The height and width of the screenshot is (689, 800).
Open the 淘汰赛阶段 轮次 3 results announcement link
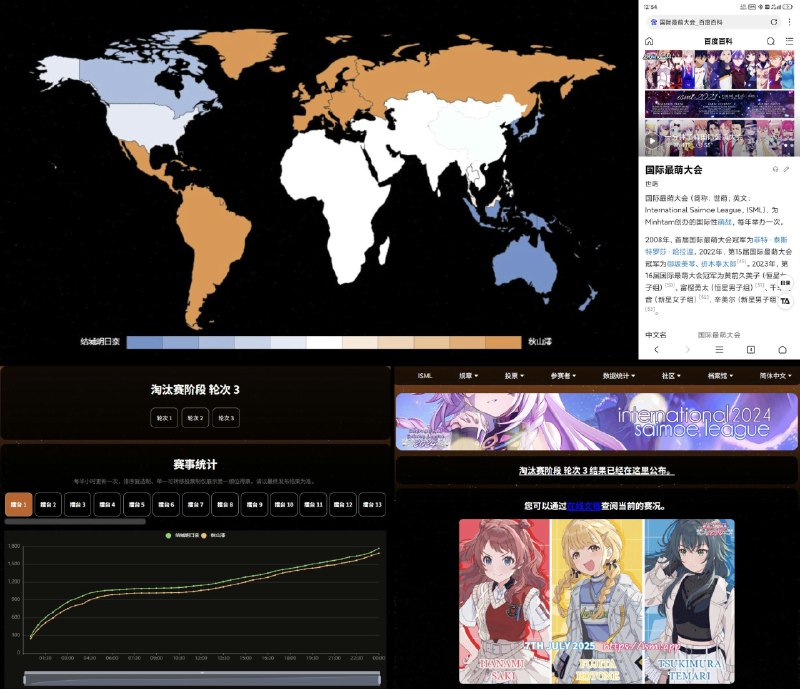tap(596, 471)
